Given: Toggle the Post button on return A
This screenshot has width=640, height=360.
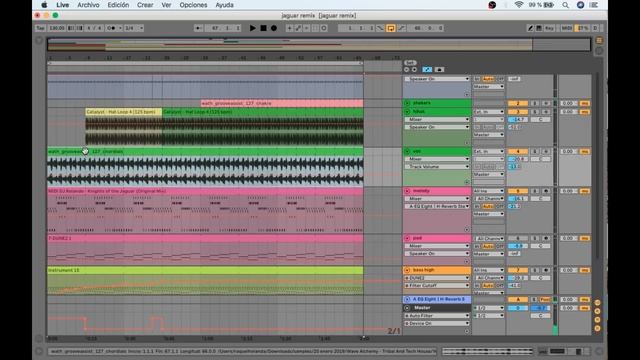Looking at the screenshot, I should pyautogui.click(x=546, y=299).
